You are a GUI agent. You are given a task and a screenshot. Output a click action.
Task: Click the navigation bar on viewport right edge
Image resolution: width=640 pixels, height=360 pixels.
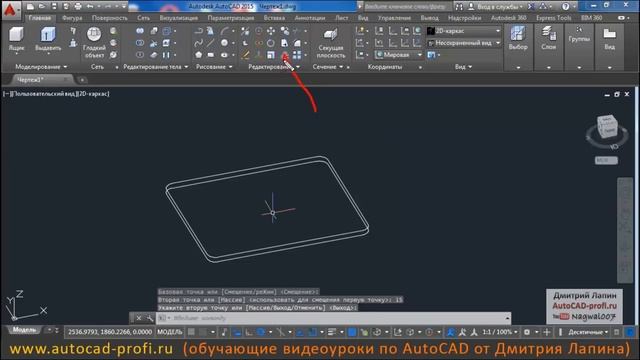point(625,230)
